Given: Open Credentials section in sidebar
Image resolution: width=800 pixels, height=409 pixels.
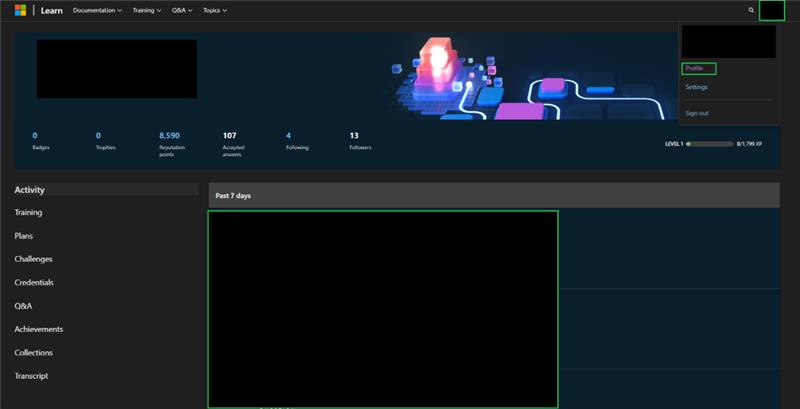Looking at the screenshot, I should point(34,283).
